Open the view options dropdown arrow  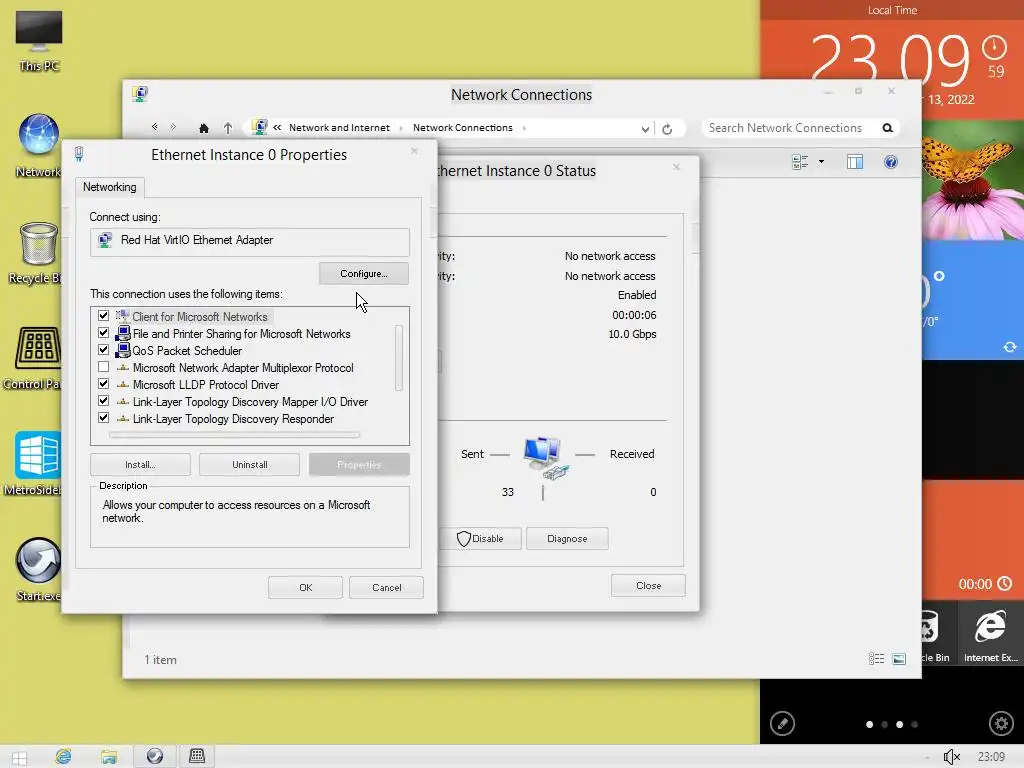coord(821,162)
